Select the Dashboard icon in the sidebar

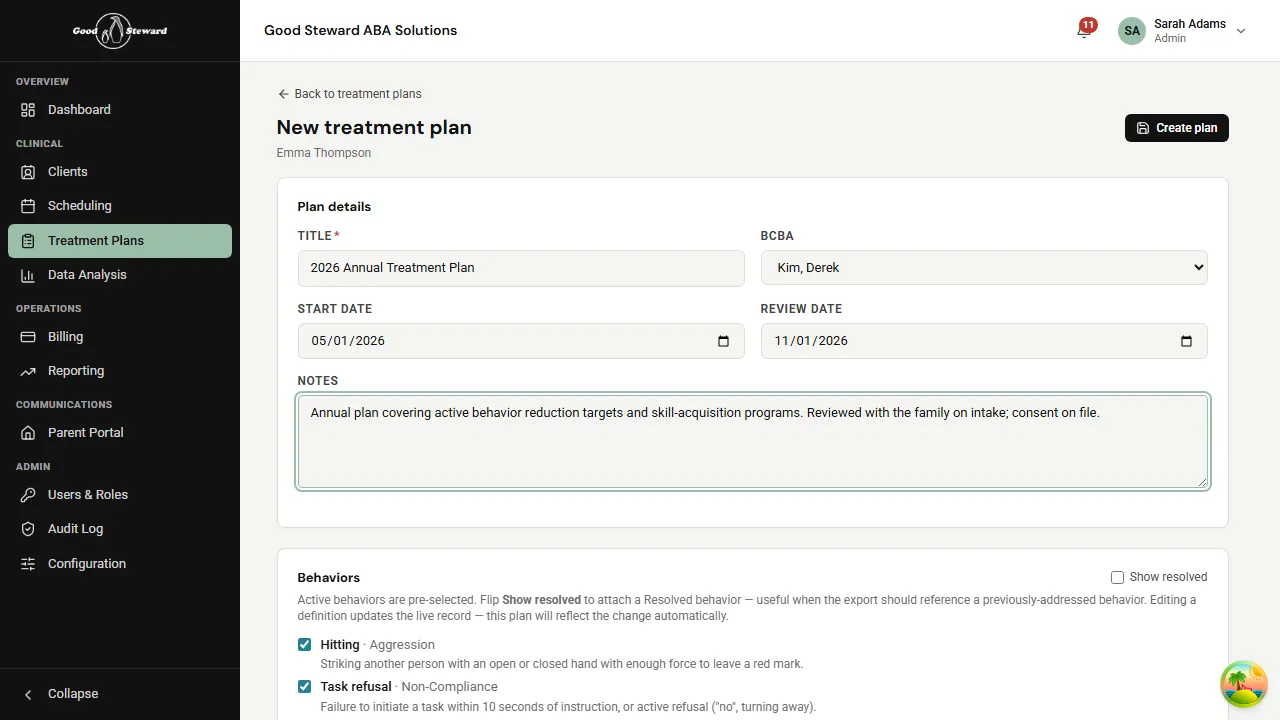pyautogui.click(x=27, y=109)
